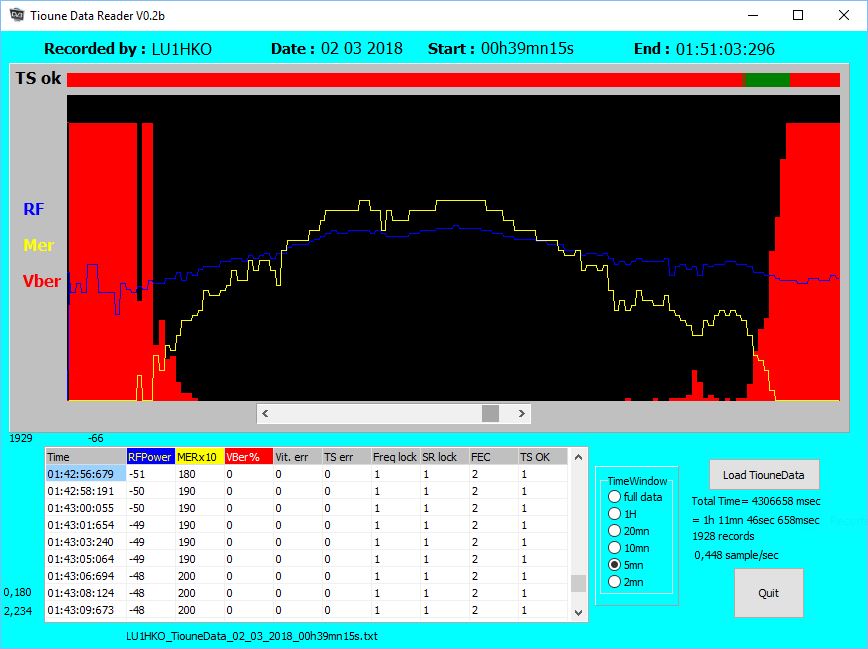Click the yellow Mer legend label
Image resolution: width=868 pixels, height=649 pixels.
coord(39,245)
